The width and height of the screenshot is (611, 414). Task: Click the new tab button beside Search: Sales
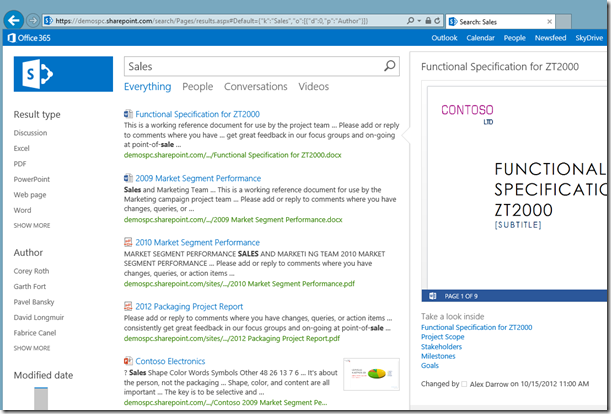coord(563,22)
